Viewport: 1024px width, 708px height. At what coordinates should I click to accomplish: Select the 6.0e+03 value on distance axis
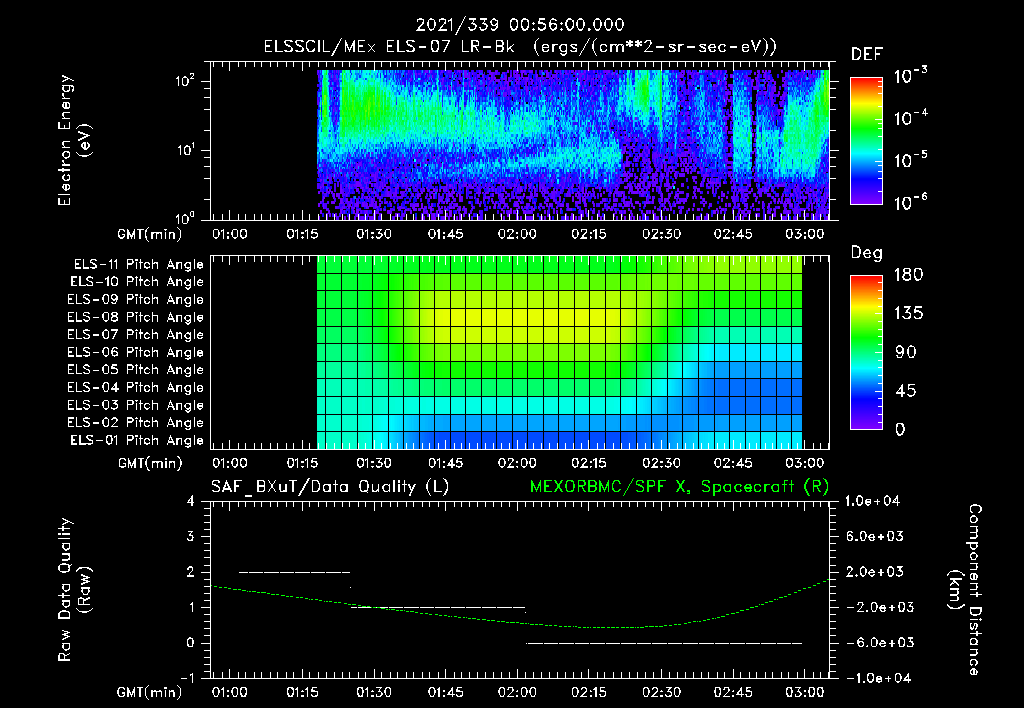click(874, 536)
